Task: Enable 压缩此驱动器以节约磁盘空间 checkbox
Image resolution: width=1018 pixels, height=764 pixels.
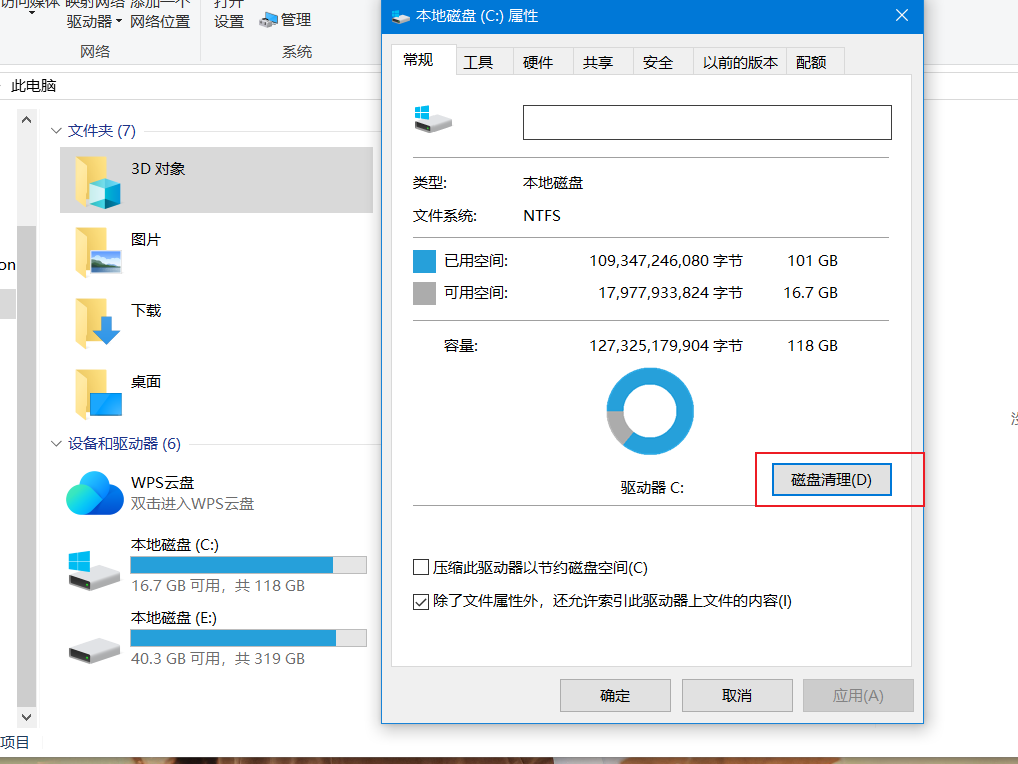Action: pos(421,567)
